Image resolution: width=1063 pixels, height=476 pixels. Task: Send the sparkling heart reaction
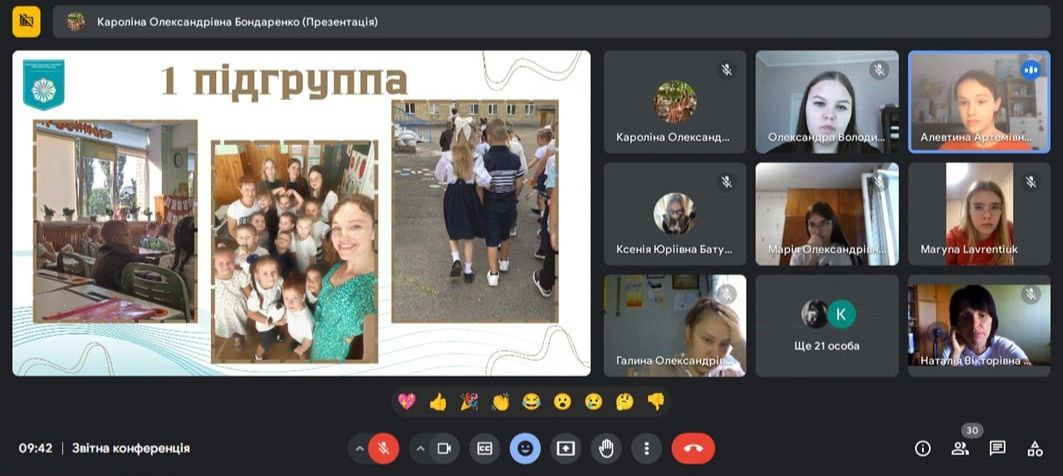click(406, 402)
